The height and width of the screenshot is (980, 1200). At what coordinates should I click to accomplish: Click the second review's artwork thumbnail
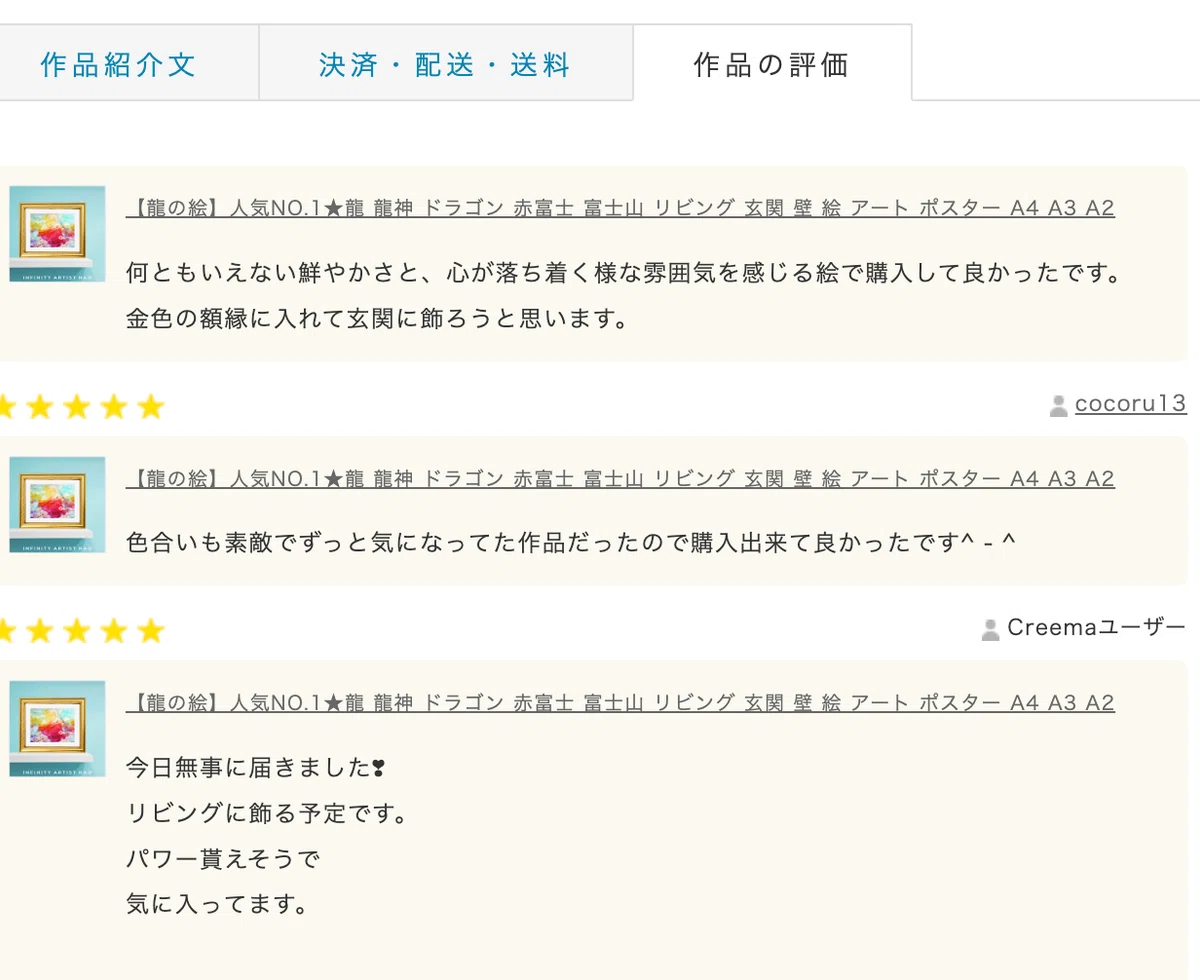[57, 505]
